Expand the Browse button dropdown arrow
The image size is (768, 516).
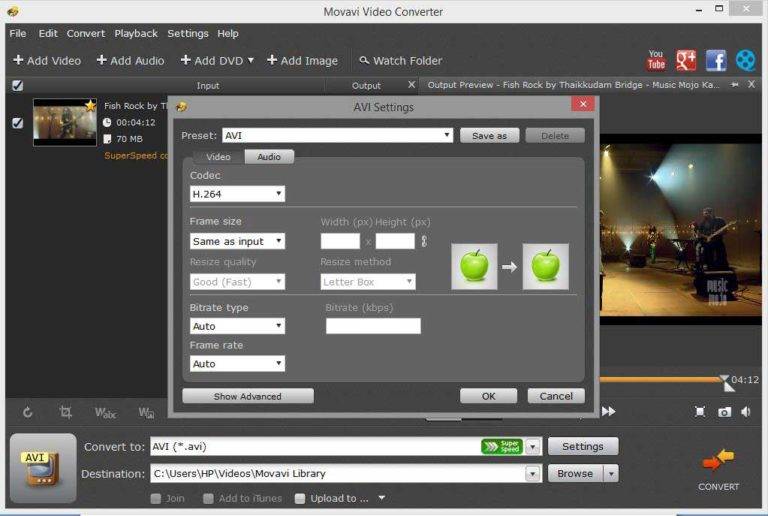tap(611, 473)
